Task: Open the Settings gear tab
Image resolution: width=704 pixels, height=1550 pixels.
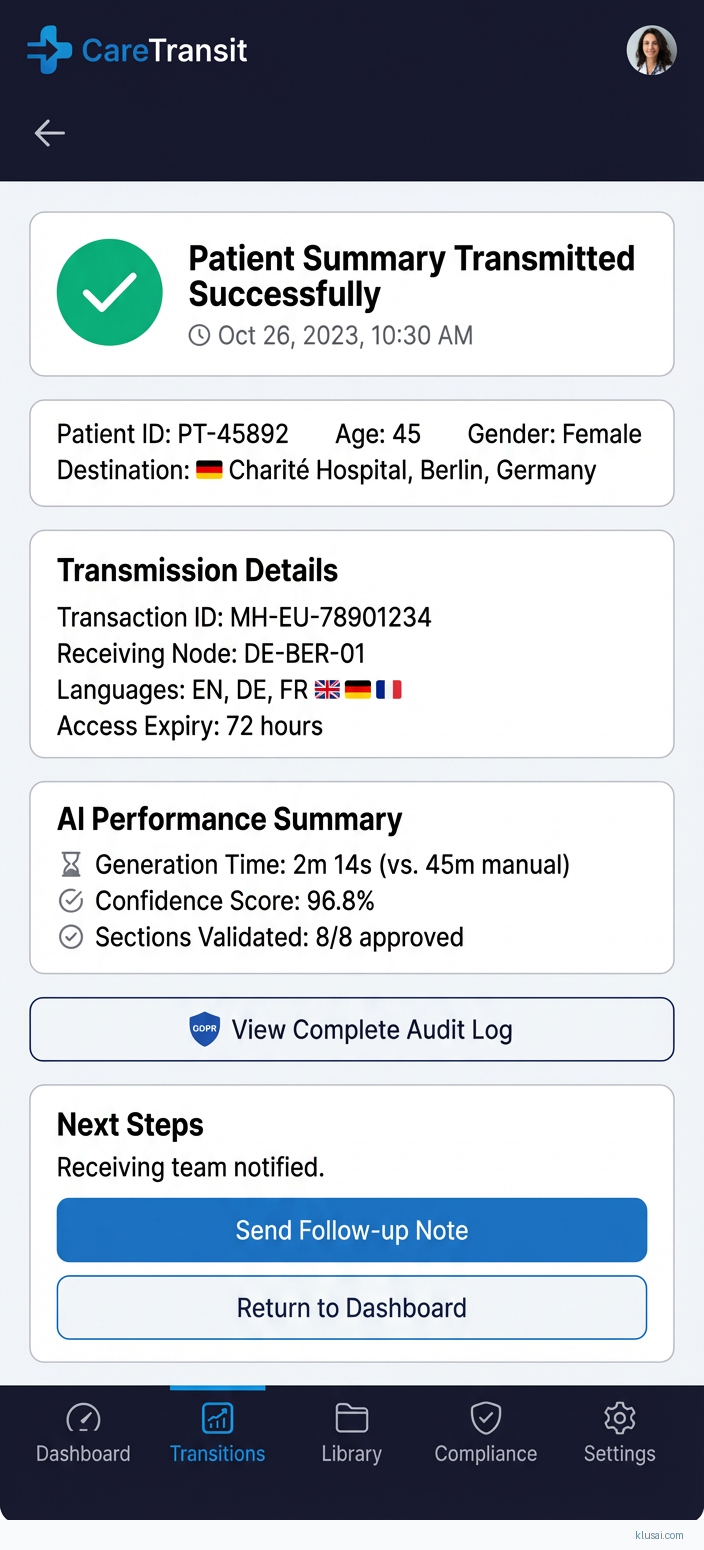Action: tap(619, 1433)
